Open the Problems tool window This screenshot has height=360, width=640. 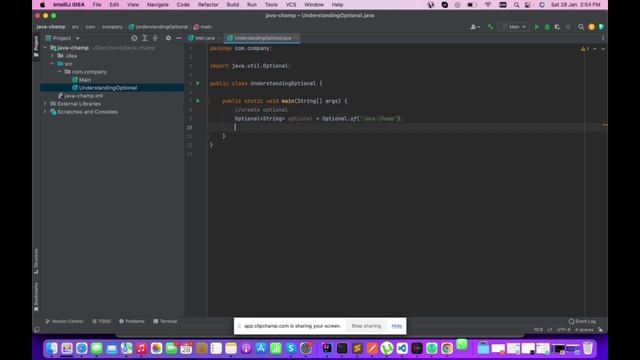[132, 321]
